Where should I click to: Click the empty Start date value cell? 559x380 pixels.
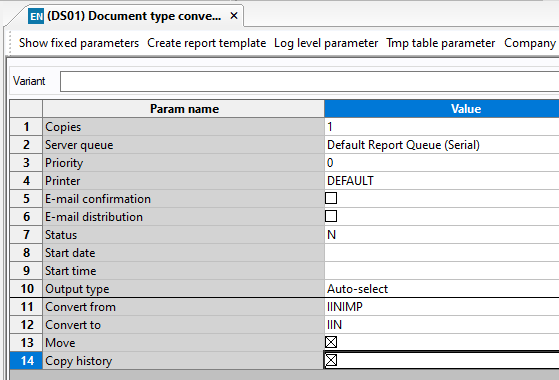(x=442, y=253)
